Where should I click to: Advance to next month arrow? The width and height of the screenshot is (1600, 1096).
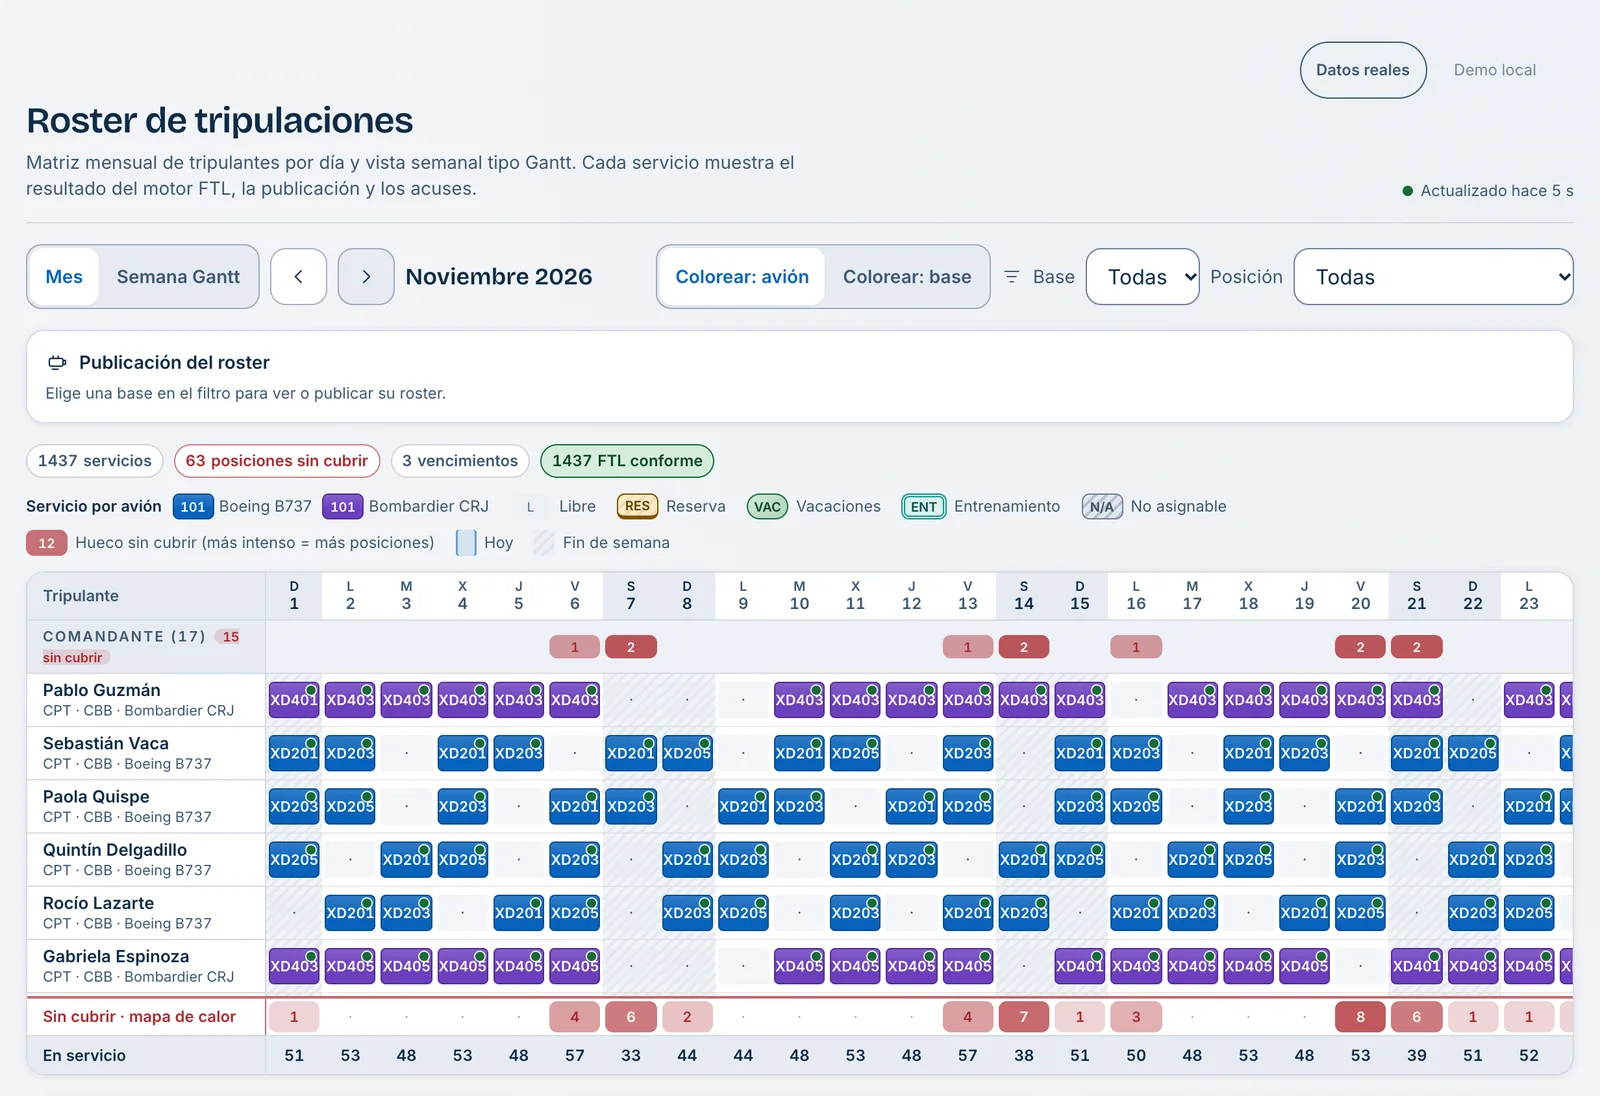366,277
